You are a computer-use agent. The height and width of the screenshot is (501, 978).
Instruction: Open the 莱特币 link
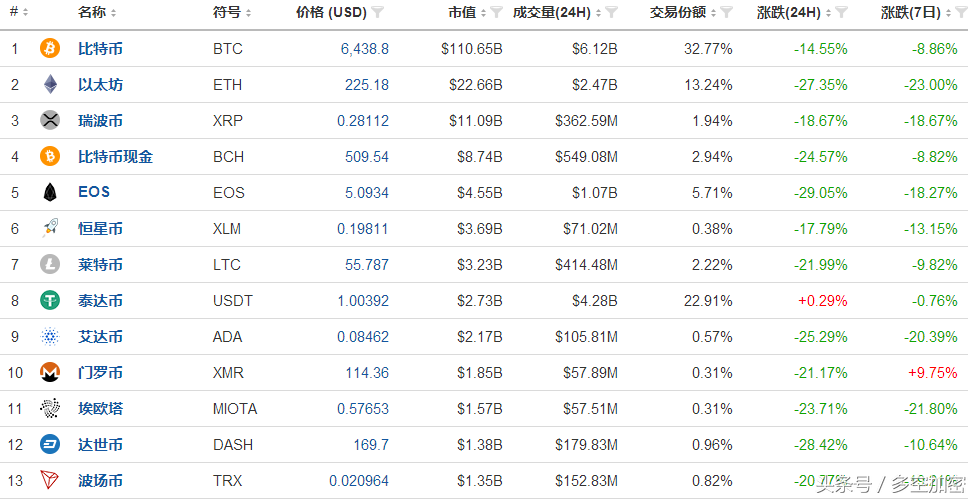click(100, 265)
